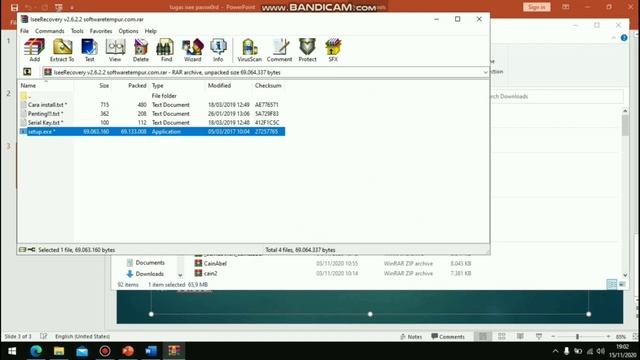Open Mail app from taskbar
Image resolution: width=640 pixels, height=360 pixels.
tap(82, 351)
